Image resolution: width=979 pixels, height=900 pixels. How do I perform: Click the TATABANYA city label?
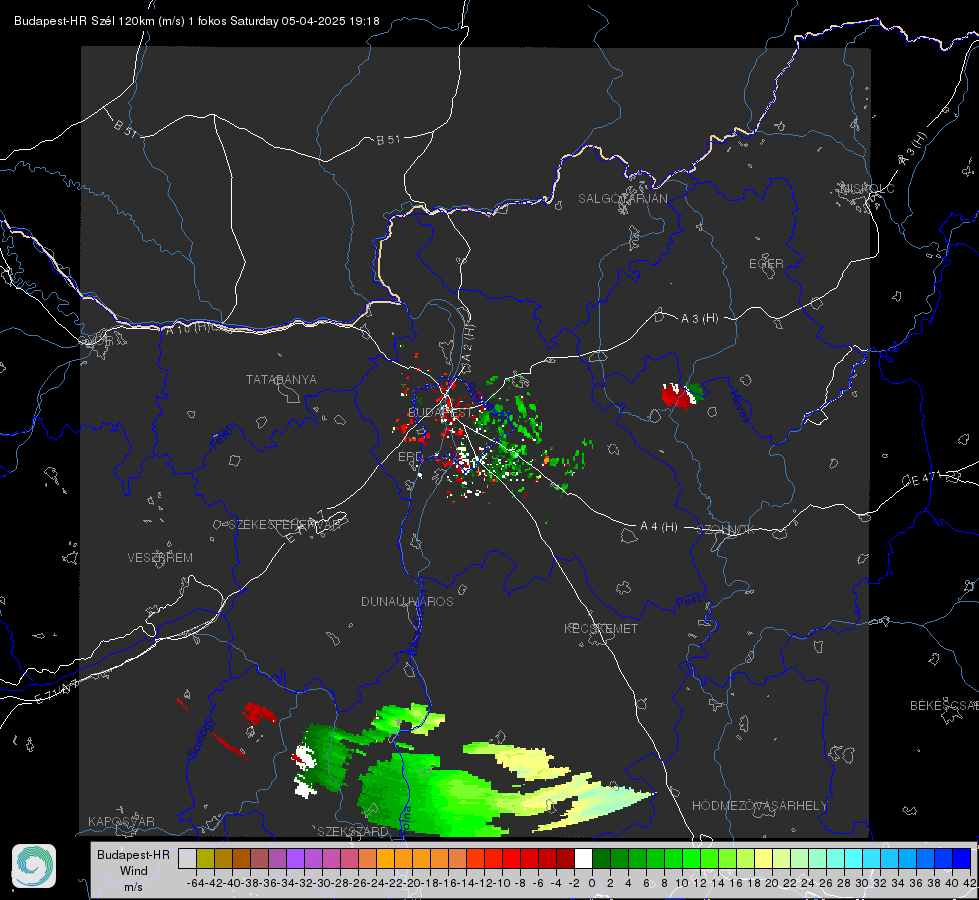(281, 380)
